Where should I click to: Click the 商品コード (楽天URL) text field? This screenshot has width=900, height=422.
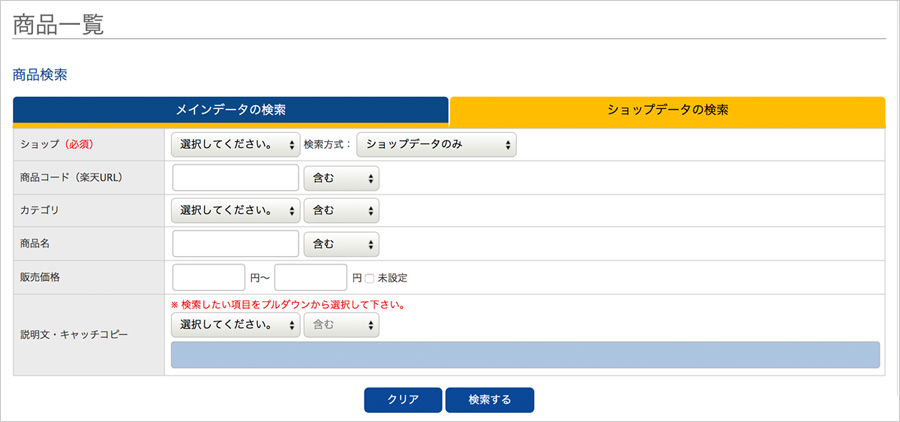(x=235, y=178)
